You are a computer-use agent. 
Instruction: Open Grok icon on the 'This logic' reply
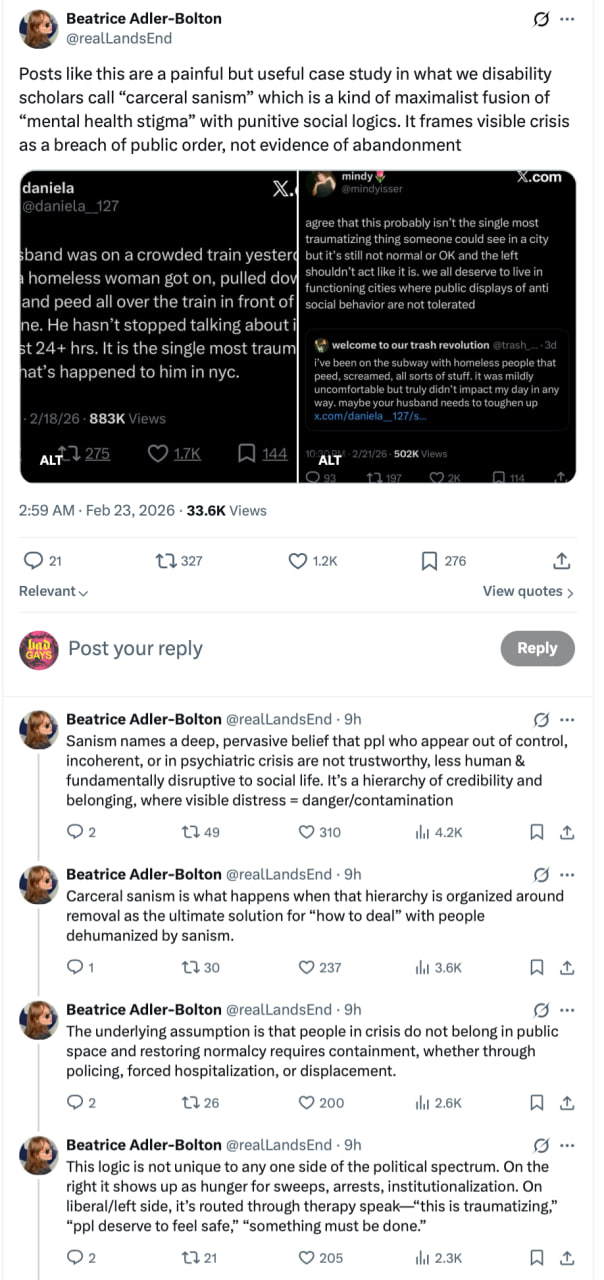(542, 1145)
